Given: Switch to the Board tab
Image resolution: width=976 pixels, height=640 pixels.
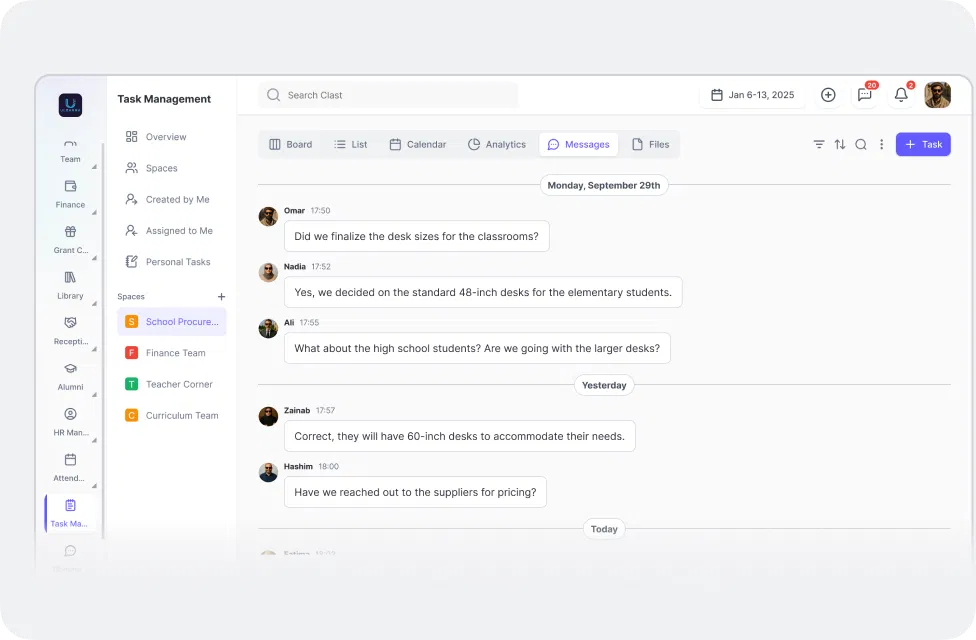Looking at the screenshot, I should click(290, 144).
